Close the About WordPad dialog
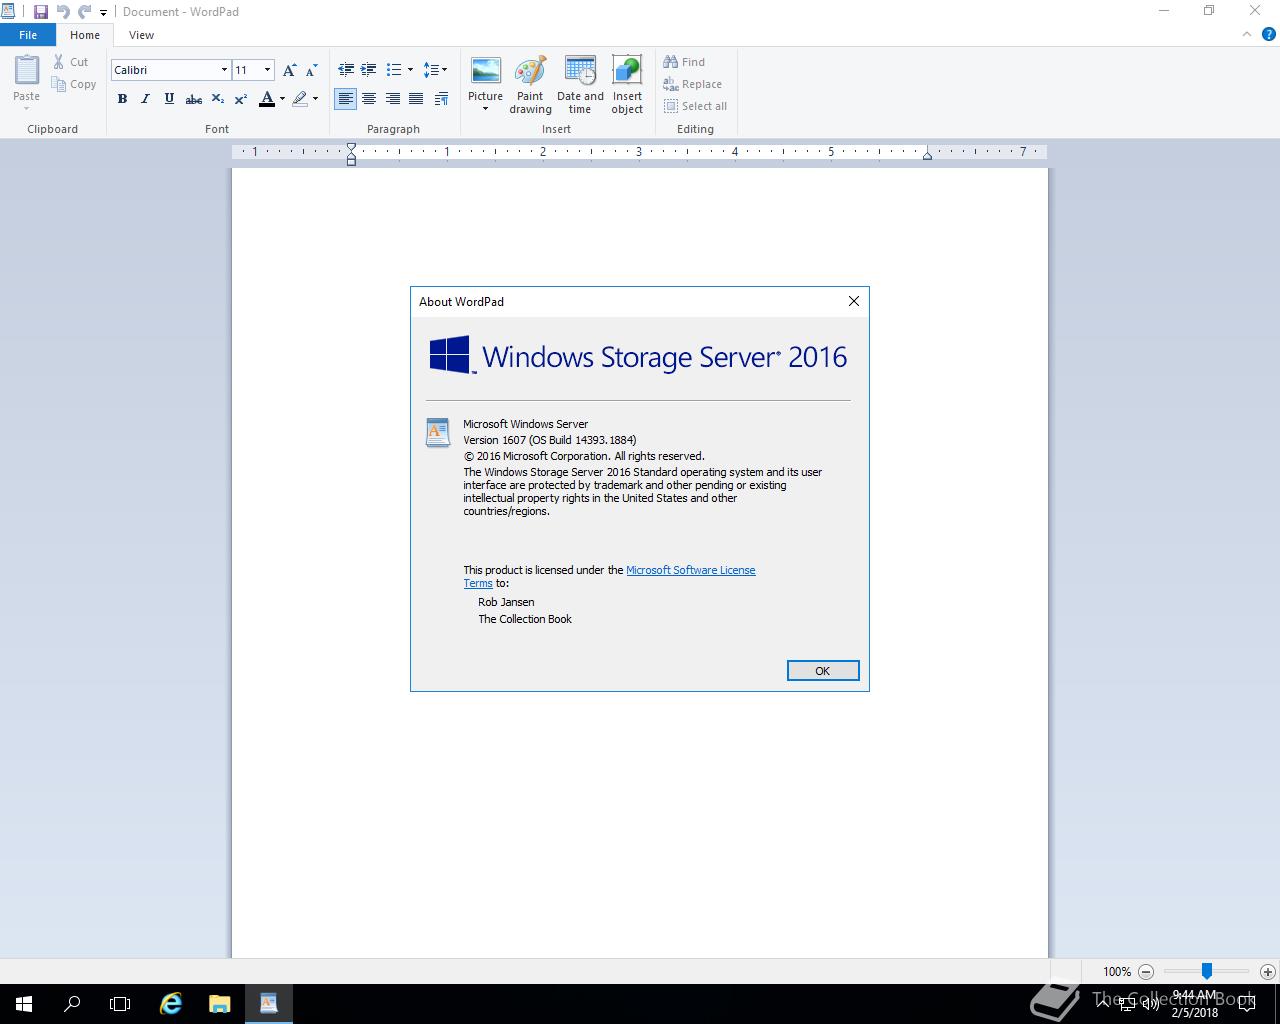Screen dimensions: 1280x1024 pyautogui.click(x=854, y=301)
